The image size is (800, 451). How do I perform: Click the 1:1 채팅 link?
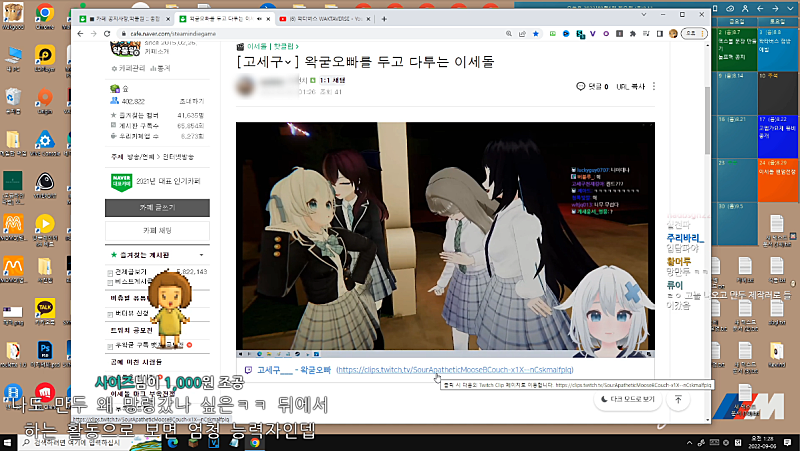(333, 80)
